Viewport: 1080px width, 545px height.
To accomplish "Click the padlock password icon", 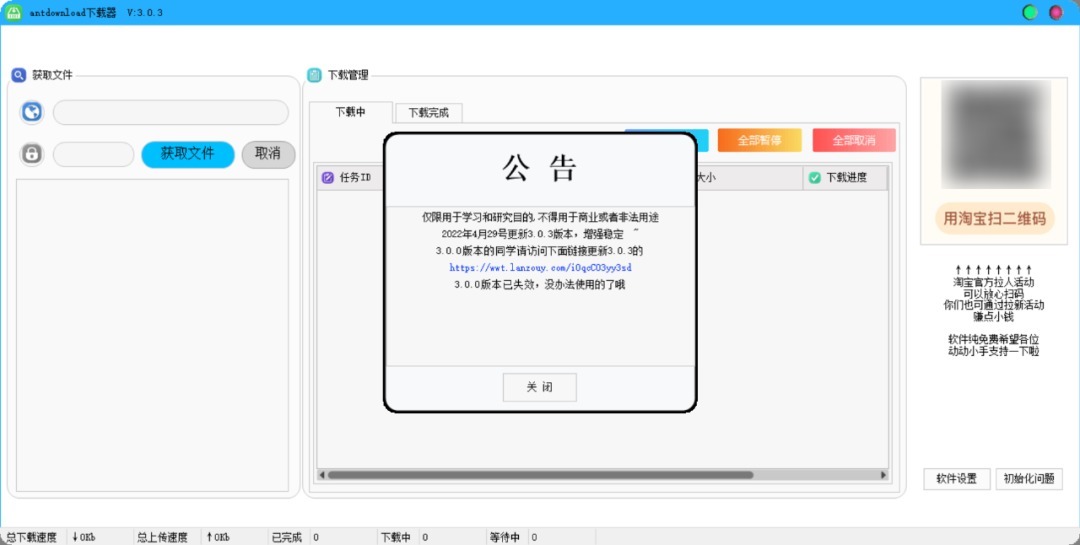I will coord(32,154).
